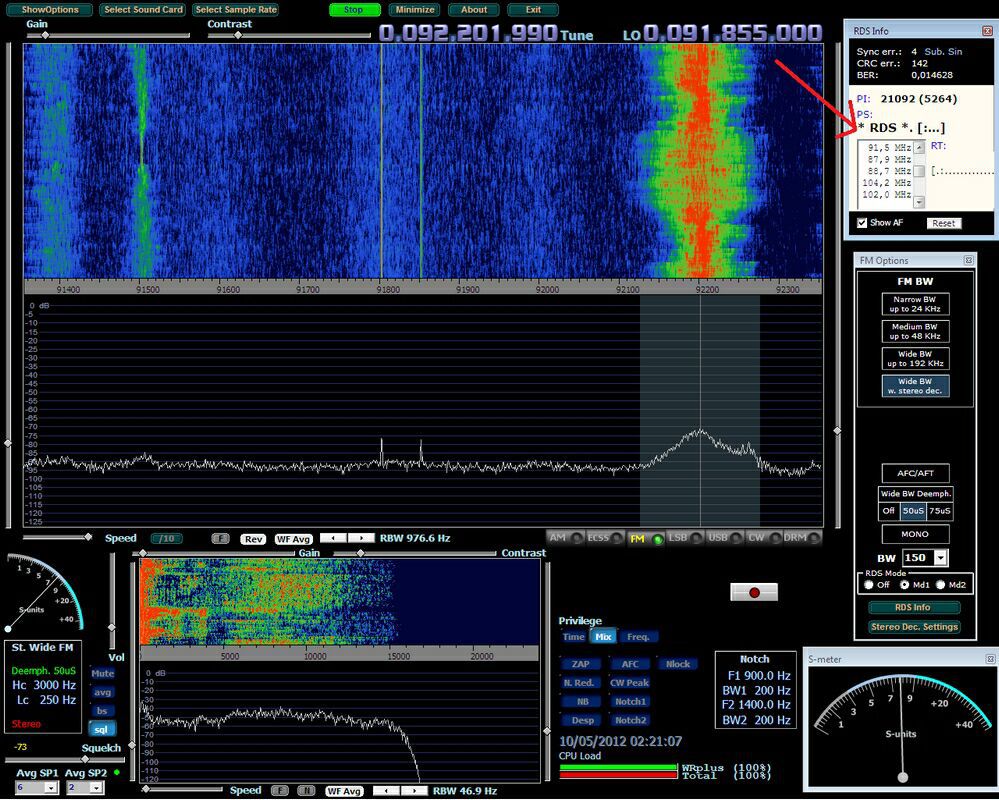This screenshot has height=800, width=999.
Task: Click the red record button
Action: (755, 590)
